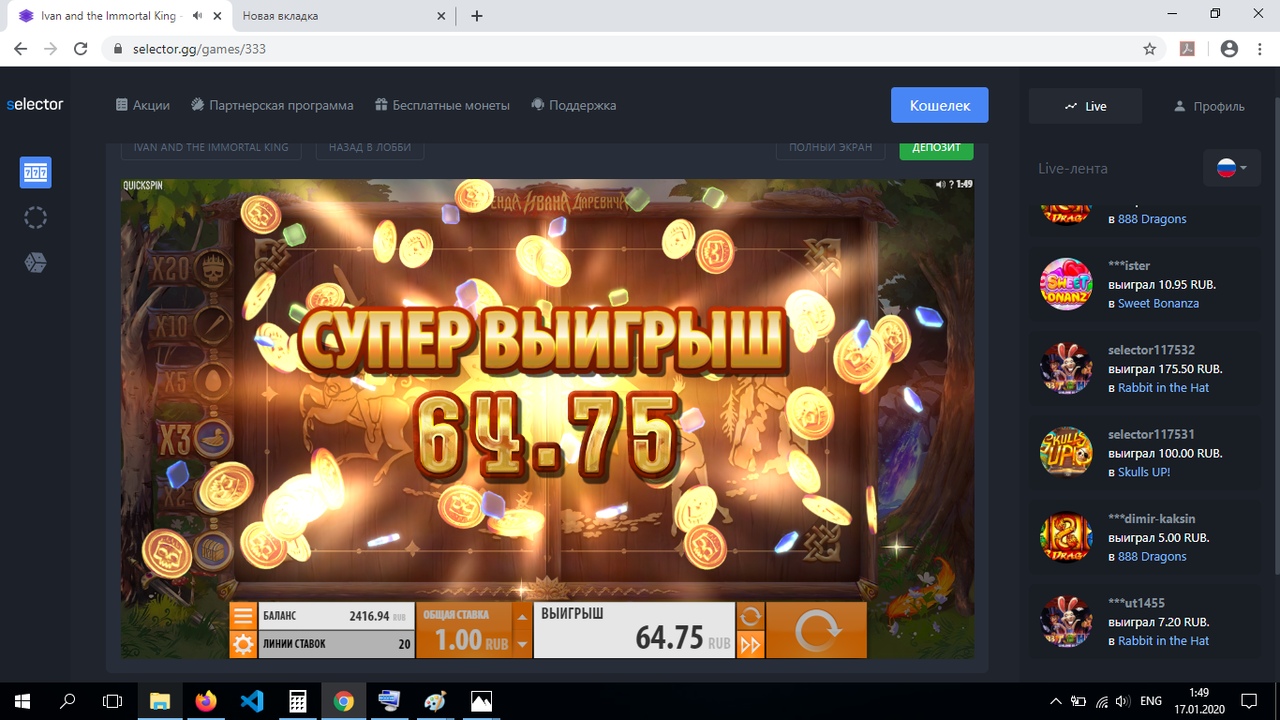
Task: Open Поддержка support
Action: [573, 105]
